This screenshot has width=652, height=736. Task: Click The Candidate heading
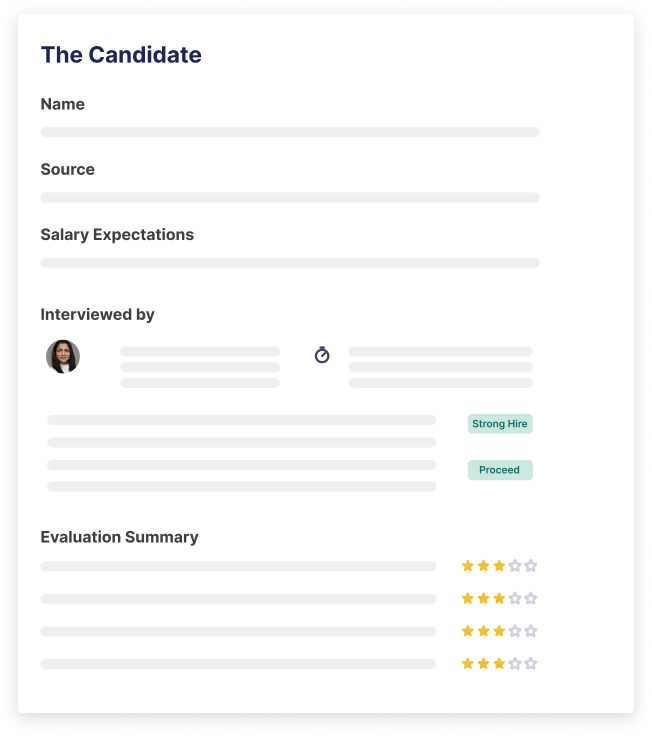coord(121,55)
